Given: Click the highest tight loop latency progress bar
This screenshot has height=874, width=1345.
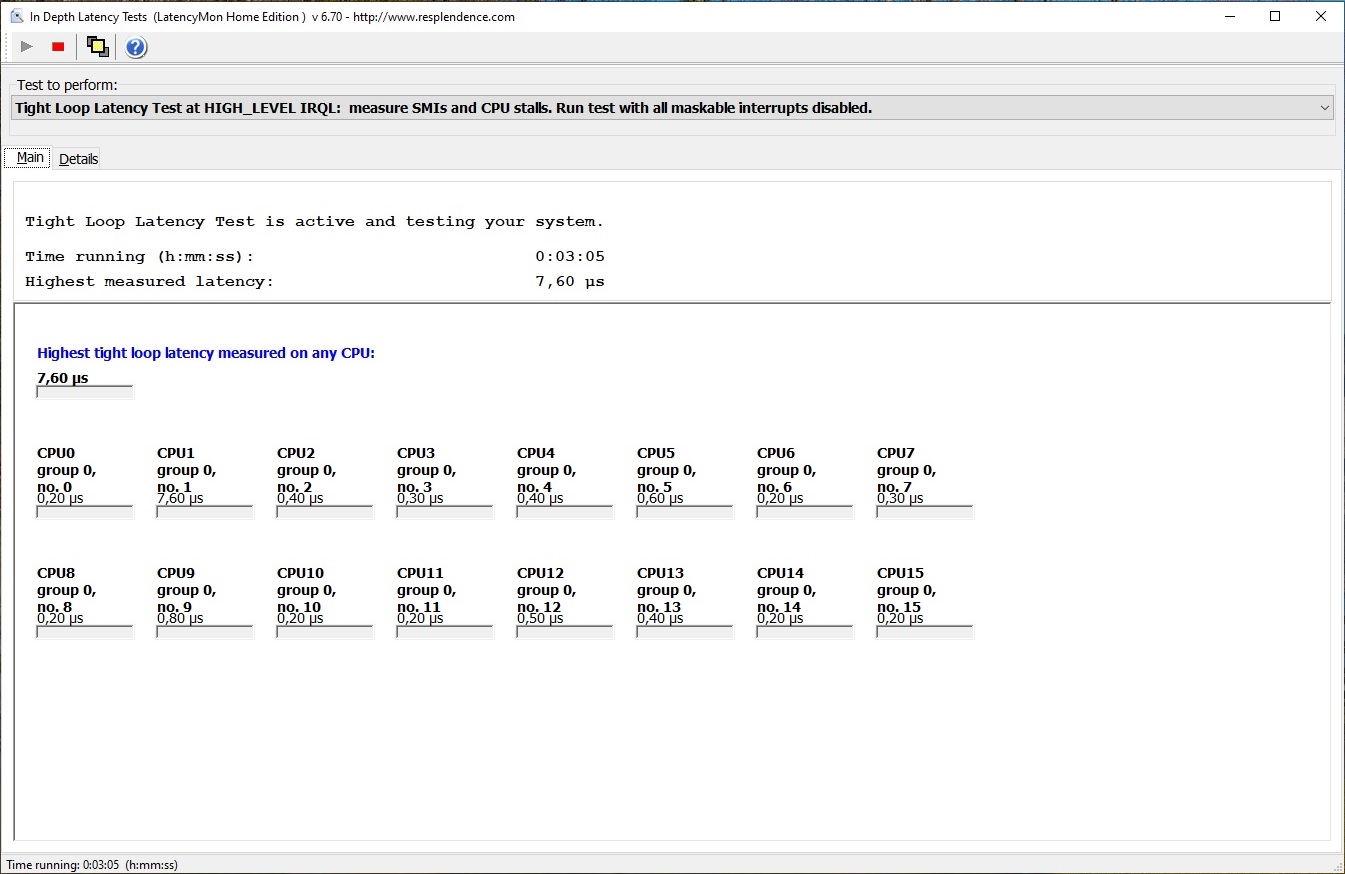Looking at the screenshot, I should [85, 392].
